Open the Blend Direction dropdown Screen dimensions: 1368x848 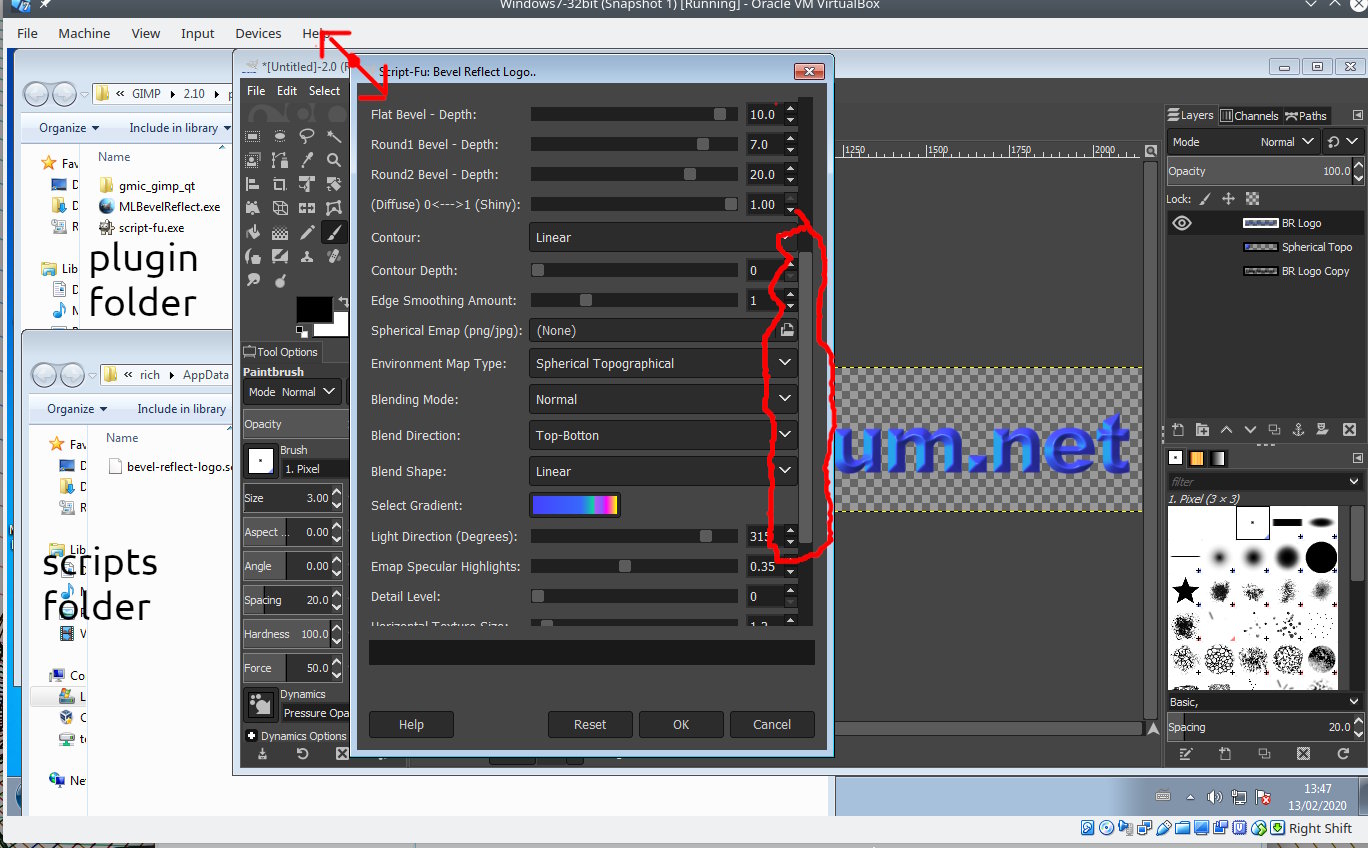pos(663,435)
